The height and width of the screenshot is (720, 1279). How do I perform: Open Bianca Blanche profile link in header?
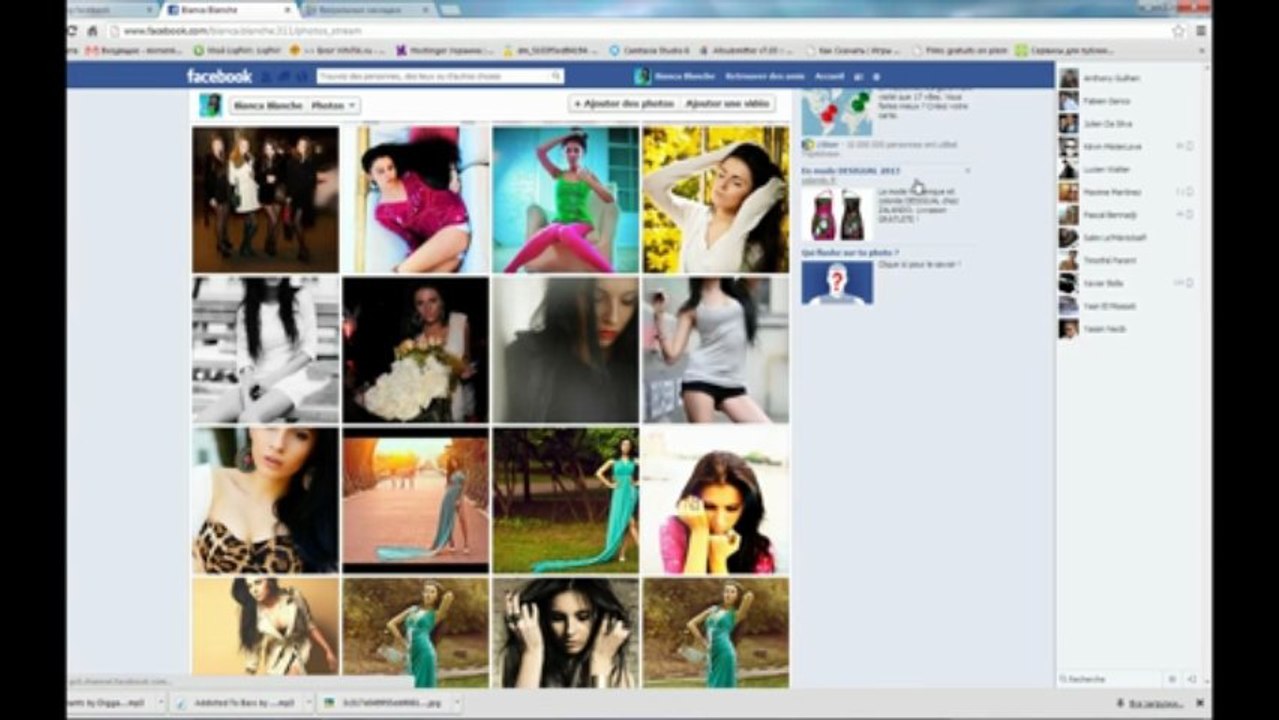click(x=685, y=77)
